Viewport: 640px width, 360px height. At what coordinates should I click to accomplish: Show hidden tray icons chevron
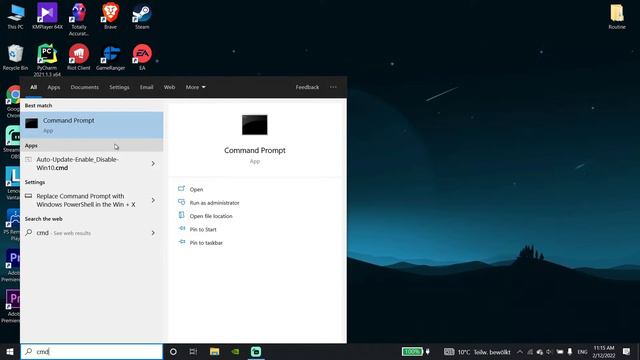click(520, 351)
